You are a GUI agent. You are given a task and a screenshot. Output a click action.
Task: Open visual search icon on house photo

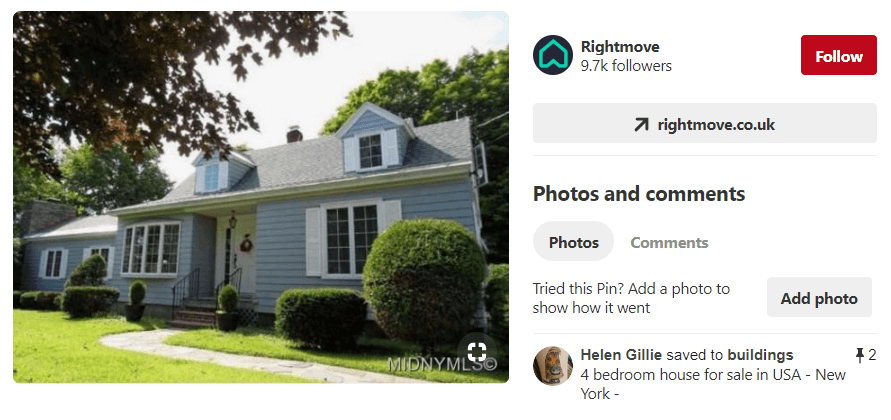point(477,352)
